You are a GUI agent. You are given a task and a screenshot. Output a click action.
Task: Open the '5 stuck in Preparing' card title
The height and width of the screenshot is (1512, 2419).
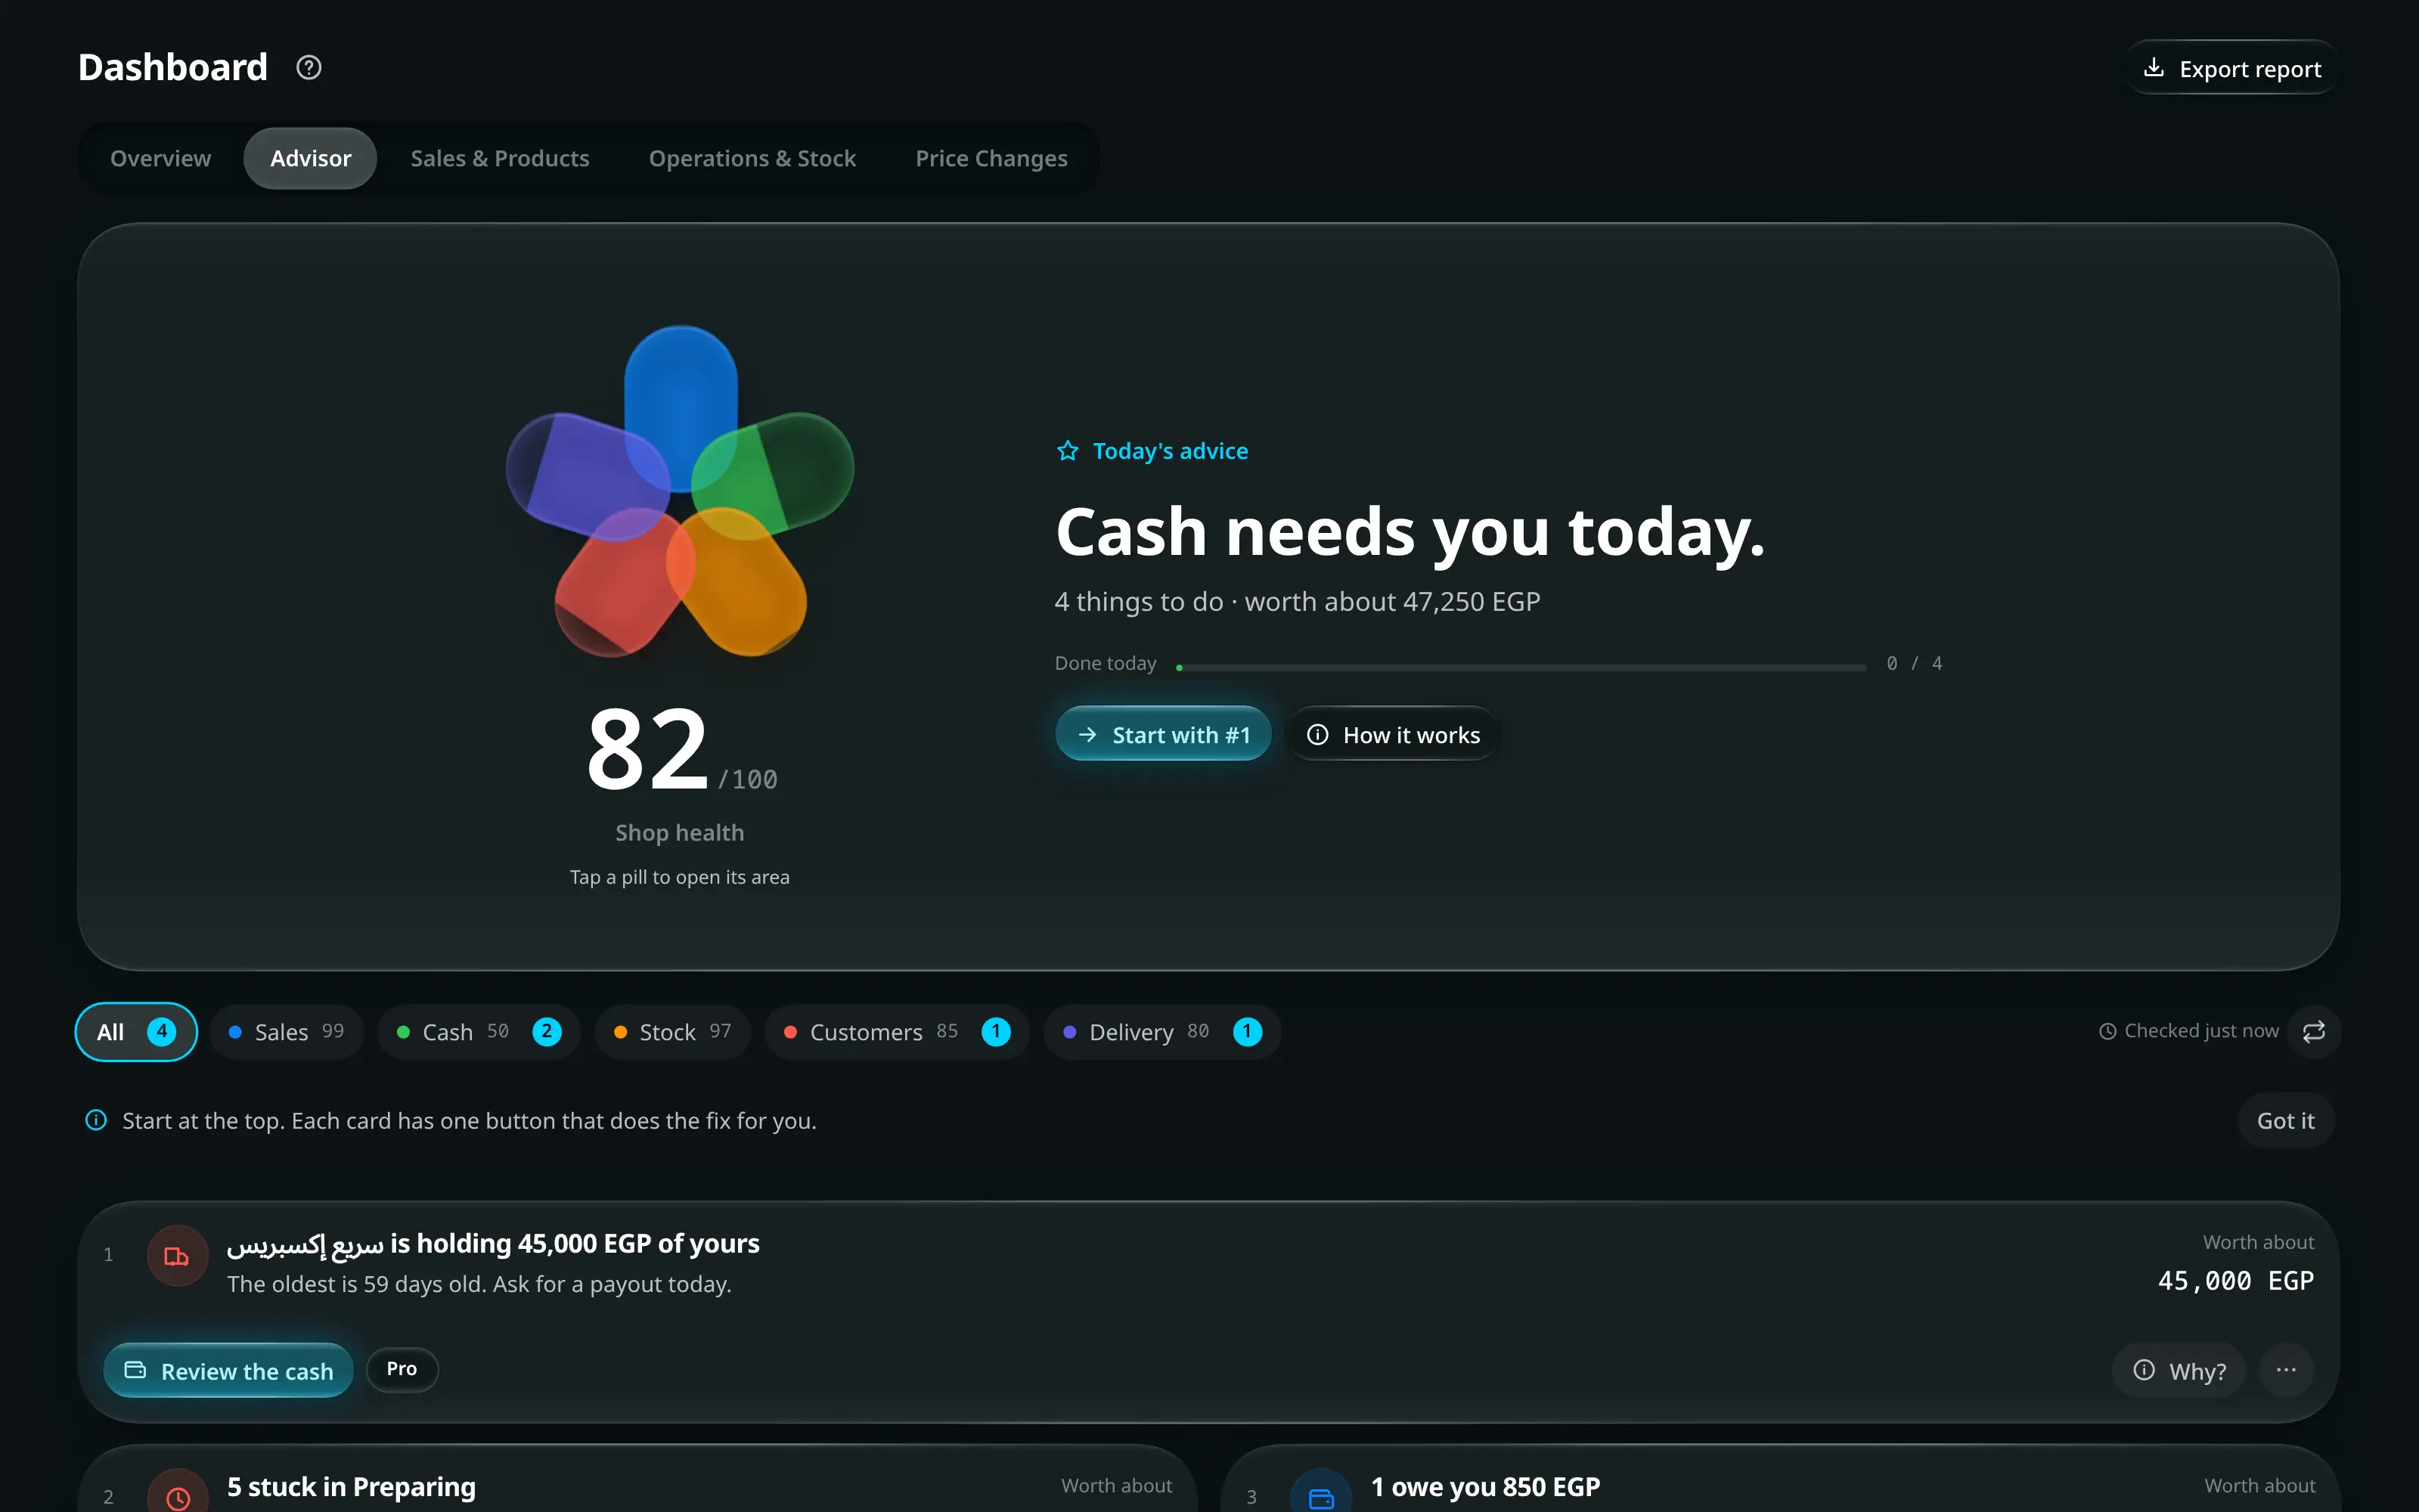351,1486
